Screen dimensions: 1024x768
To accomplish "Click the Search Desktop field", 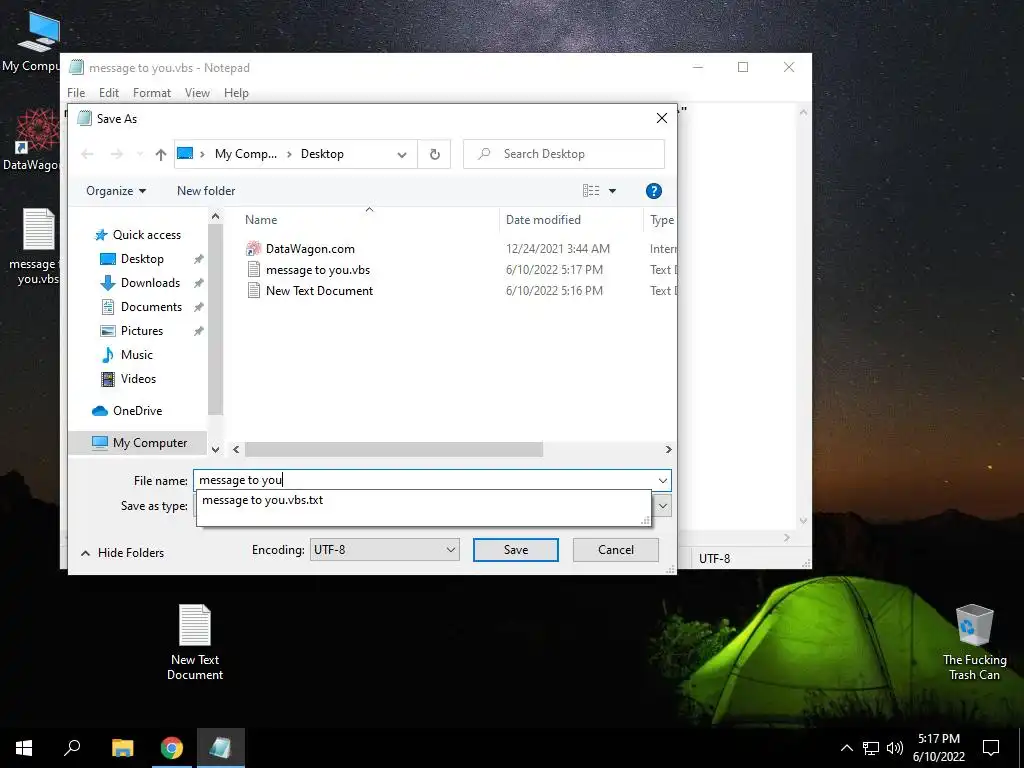I will coord(564,154).
